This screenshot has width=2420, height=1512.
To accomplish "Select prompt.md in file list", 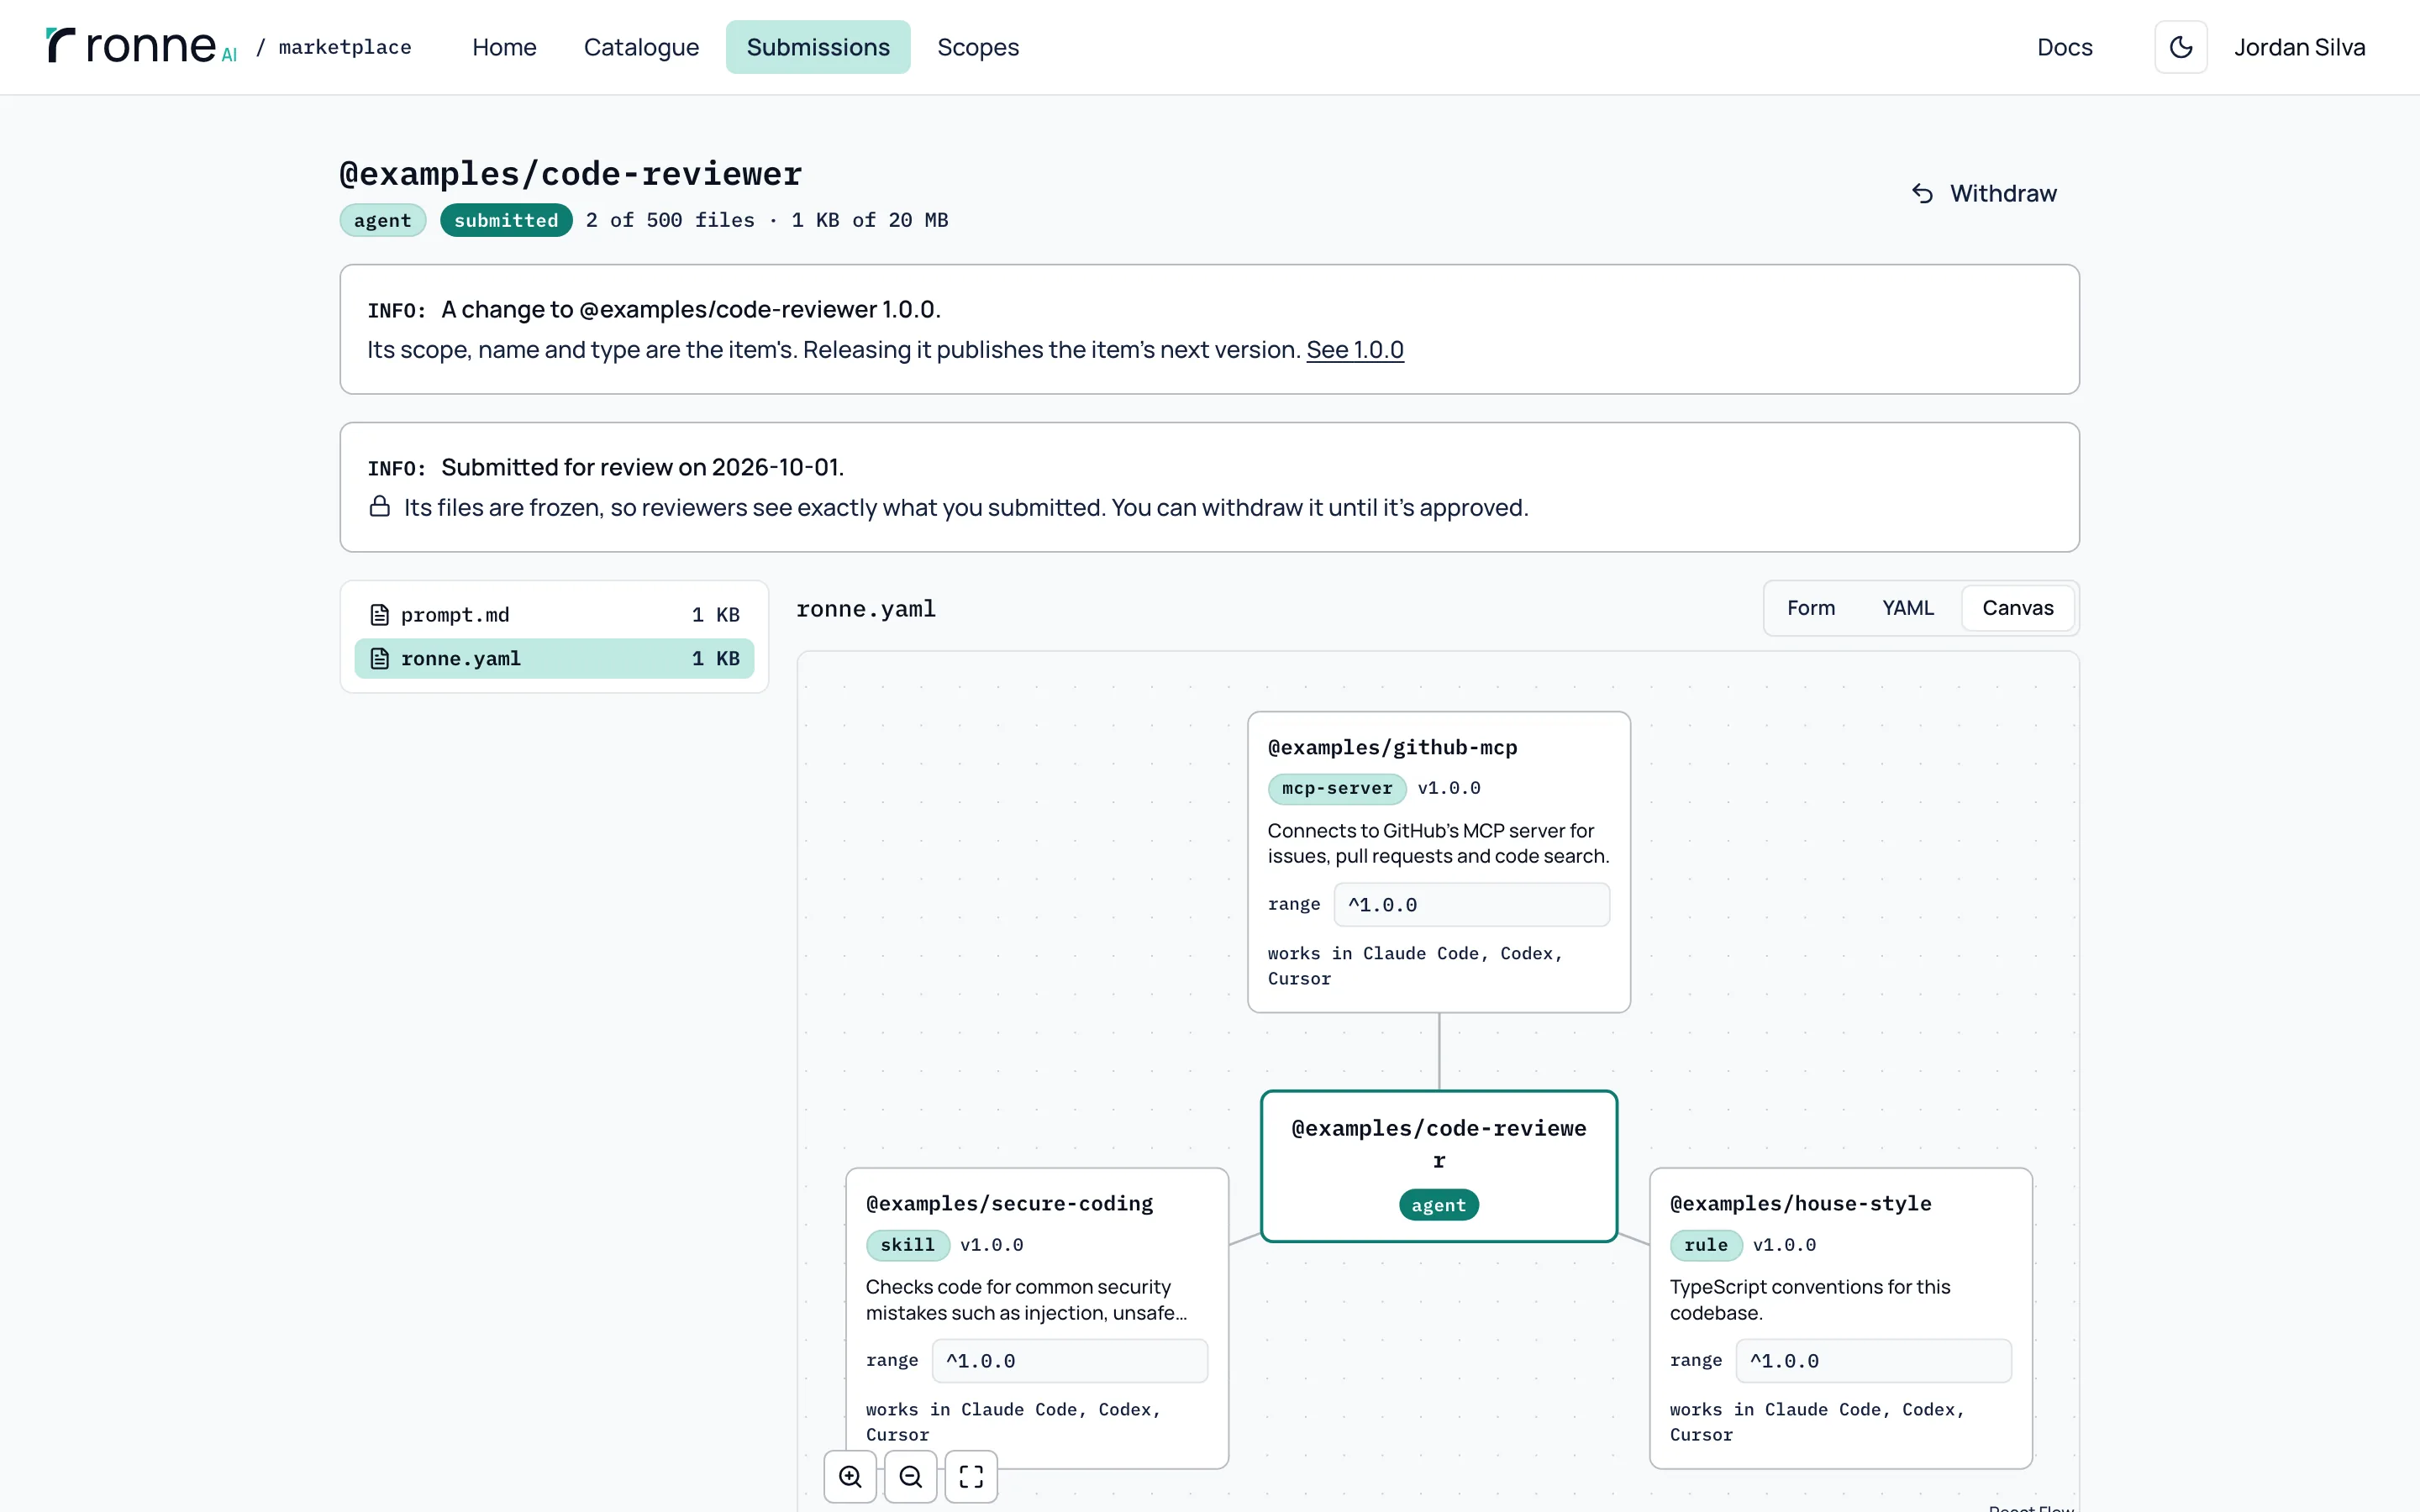I will coord(554,614).
